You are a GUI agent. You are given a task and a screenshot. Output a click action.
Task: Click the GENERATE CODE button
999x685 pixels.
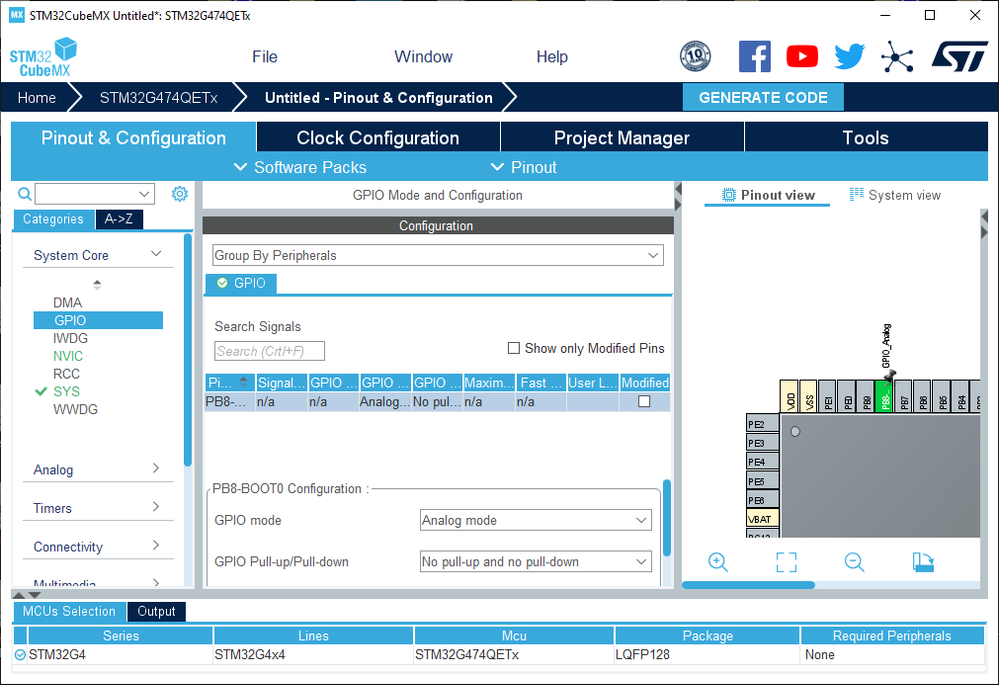pos(763,97)
